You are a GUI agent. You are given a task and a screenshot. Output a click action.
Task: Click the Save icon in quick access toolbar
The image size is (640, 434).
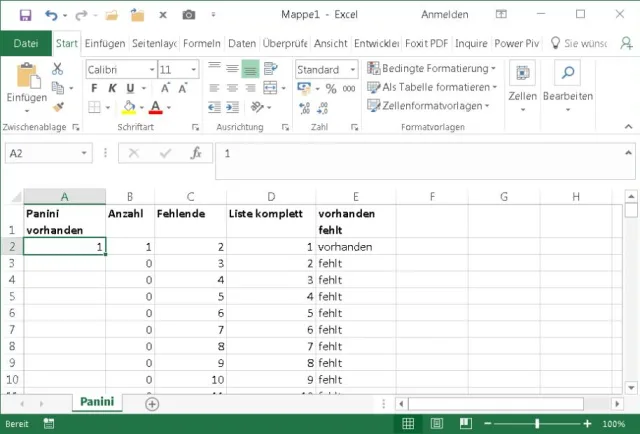point(25,15)
